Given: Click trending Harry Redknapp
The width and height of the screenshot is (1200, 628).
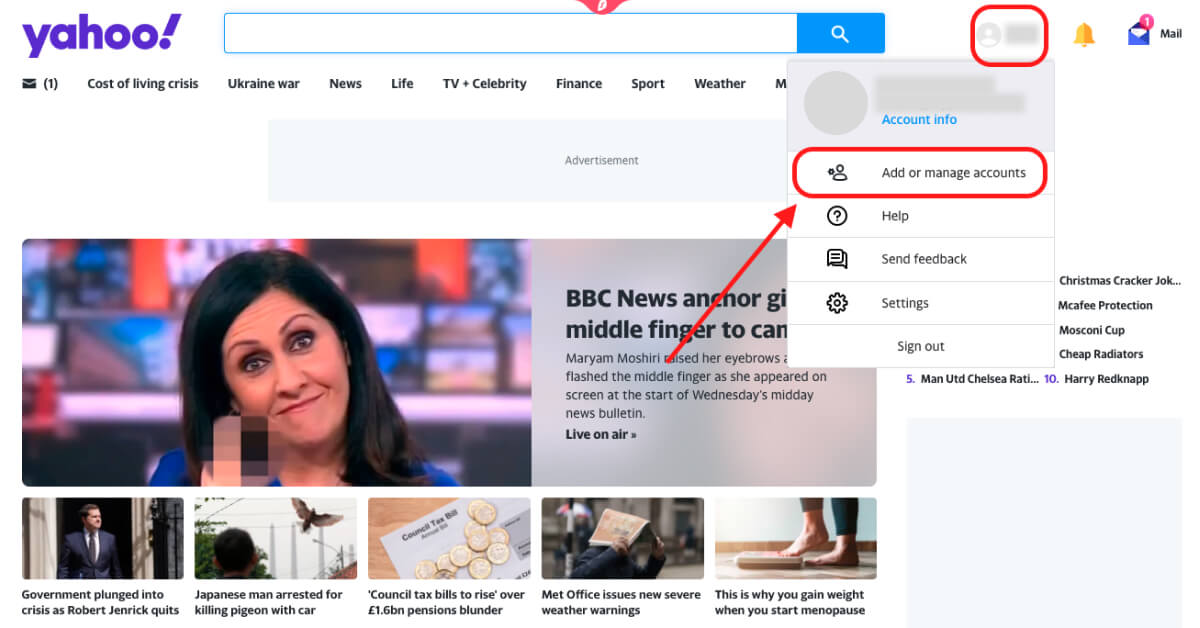Looking at the screenshot, I should tap(1106, 379).
